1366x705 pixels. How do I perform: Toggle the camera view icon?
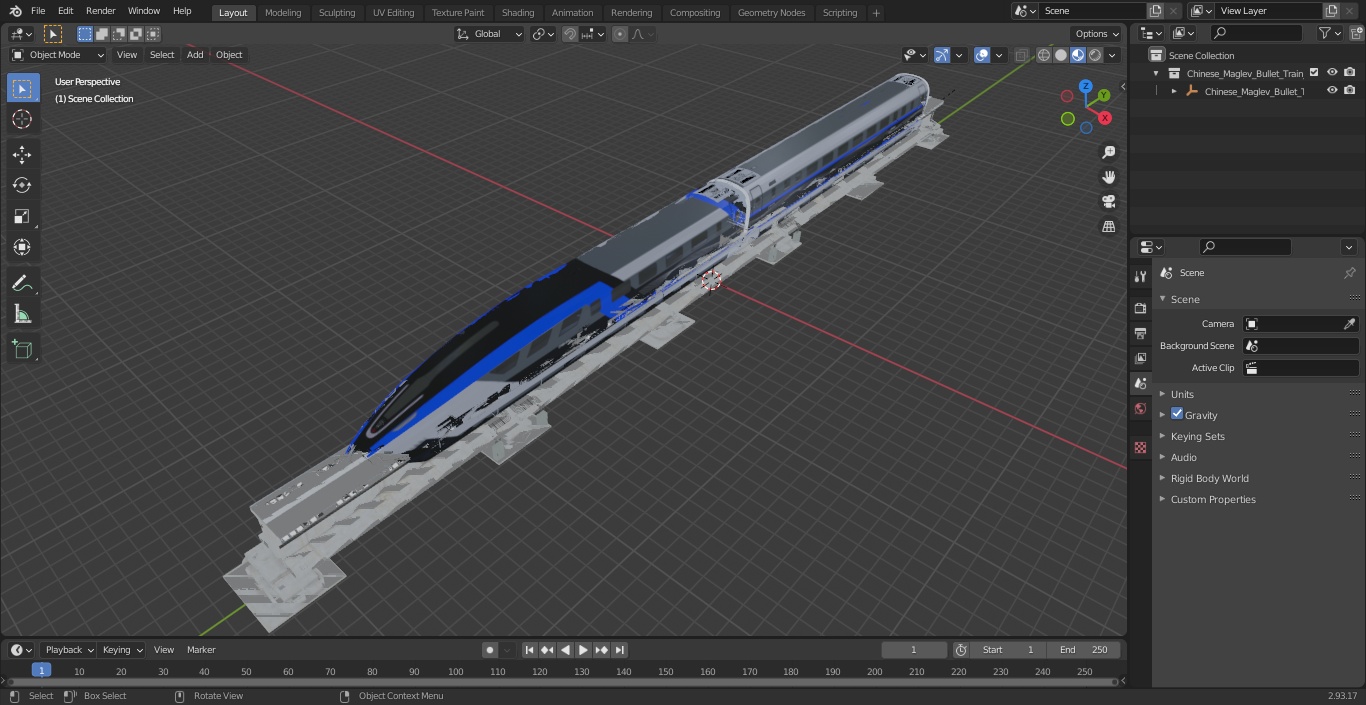coord(1109,202)
